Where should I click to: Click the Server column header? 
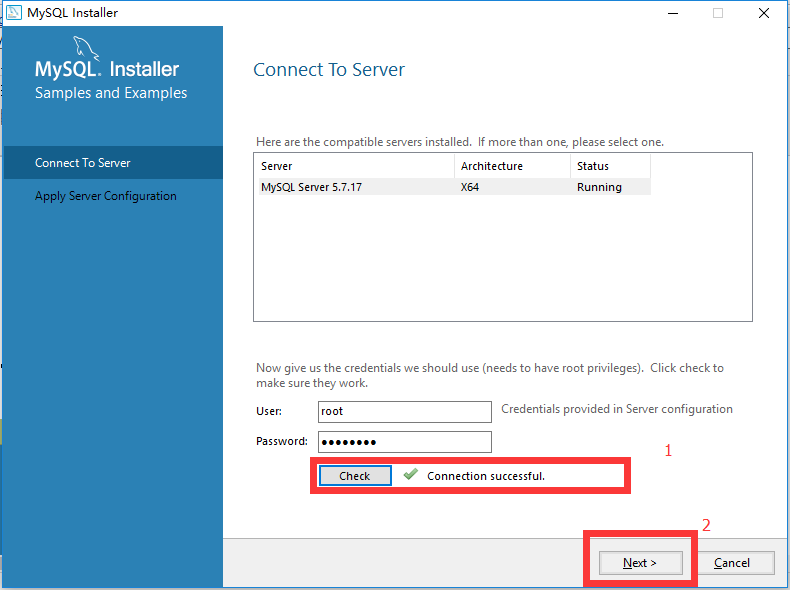(x=356, y=166)
